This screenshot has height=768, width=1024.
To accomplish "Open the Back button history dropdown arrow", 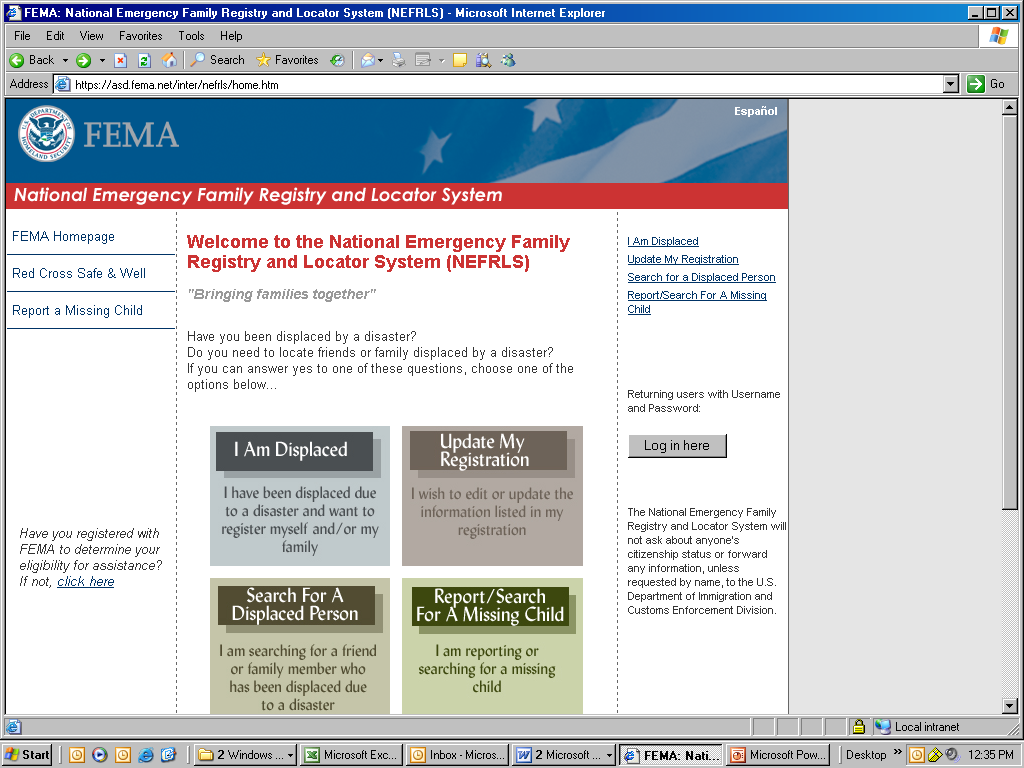I will click(x=65, y=60).
